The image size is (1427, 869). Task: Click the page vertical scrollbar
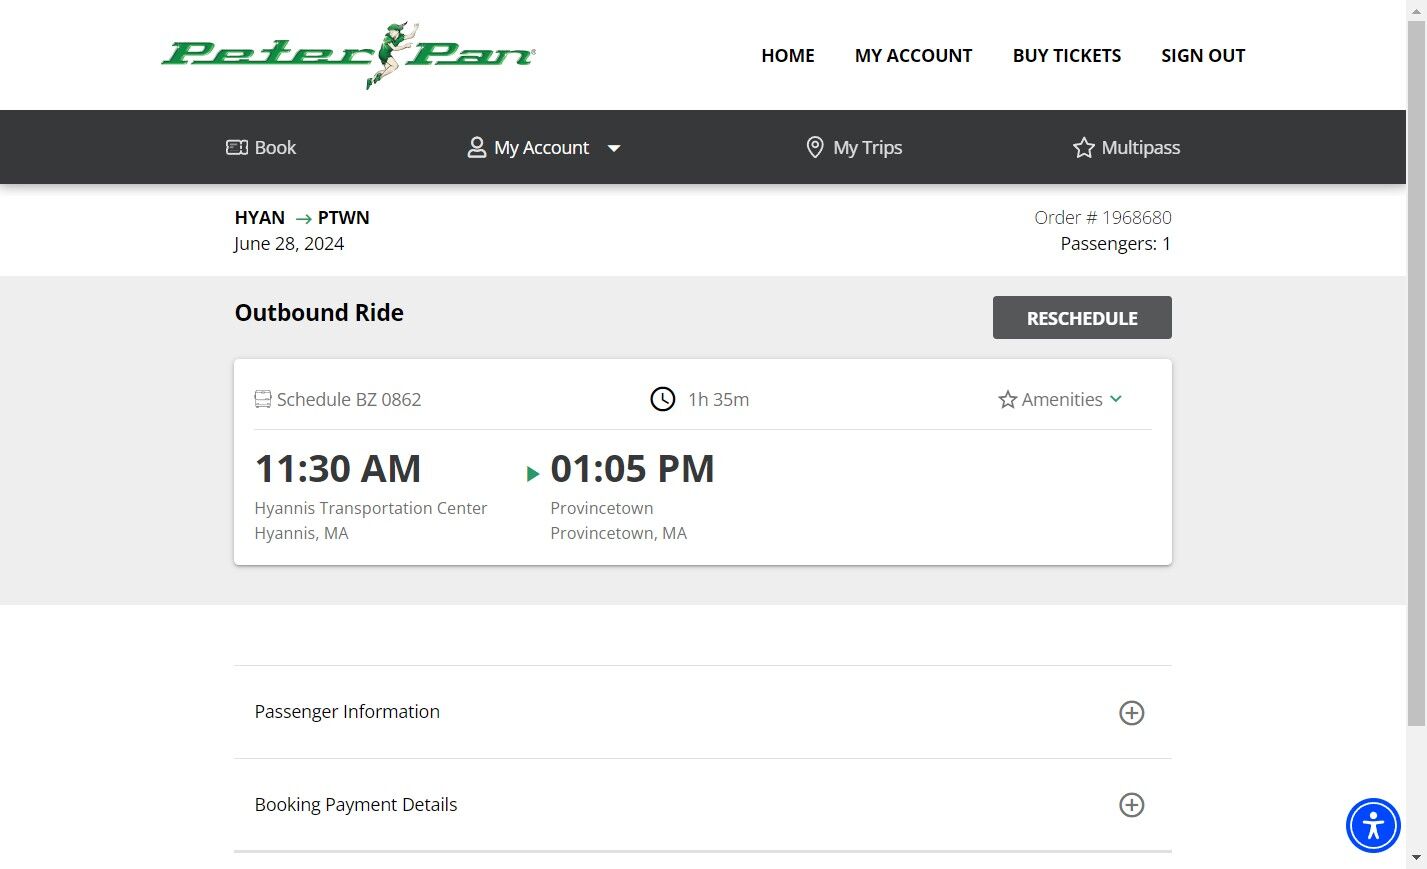pos(1416,400)
